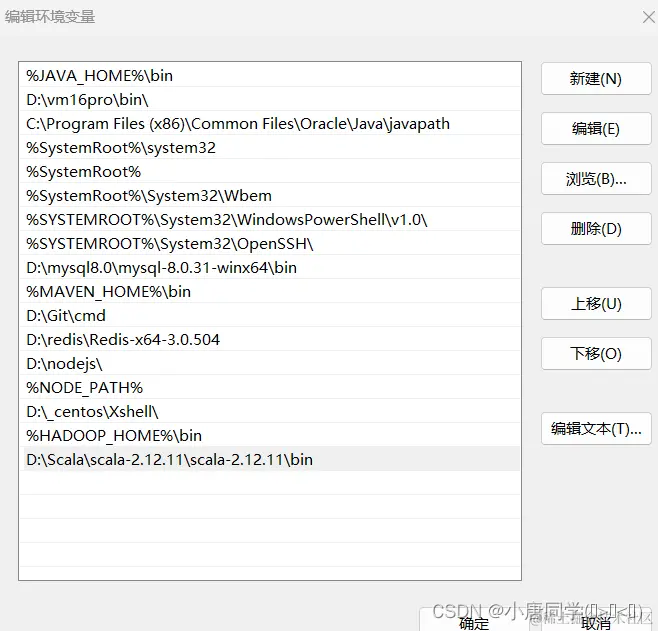Select the %JAVA_HOME%\bin entry
Image resolution: width=658 pixels, height=631 pixels.
269,76
